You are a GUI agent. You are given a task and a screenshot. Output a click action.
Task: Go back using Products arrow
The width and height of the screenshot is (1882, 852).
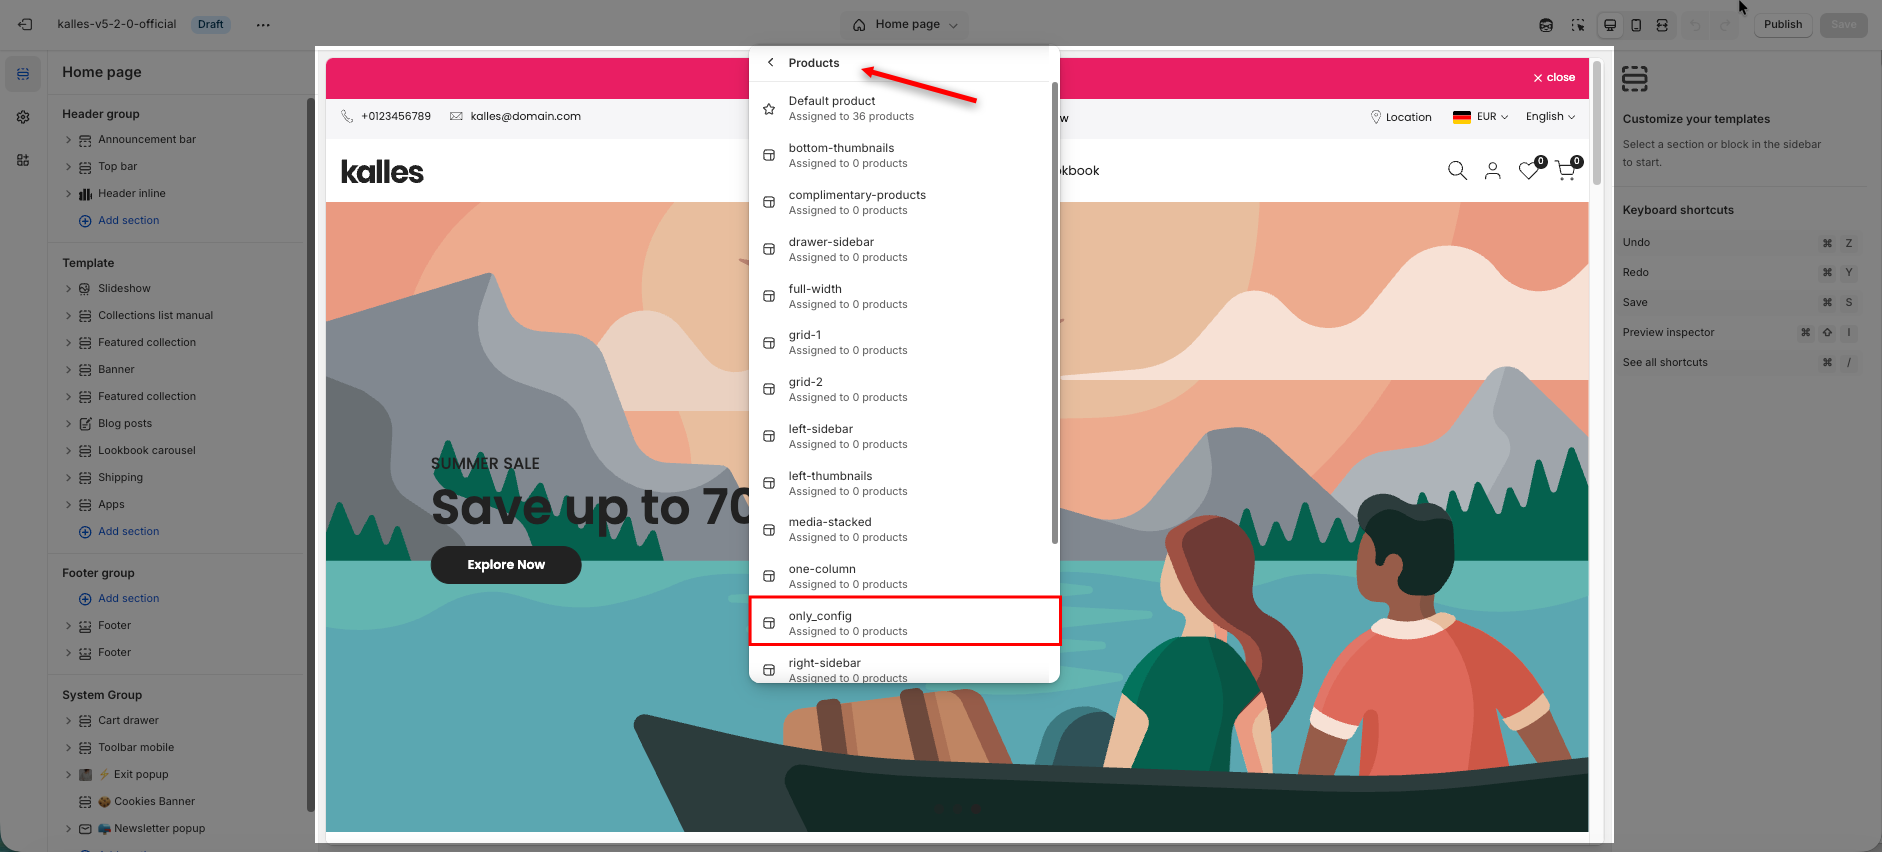pos(771,63)
